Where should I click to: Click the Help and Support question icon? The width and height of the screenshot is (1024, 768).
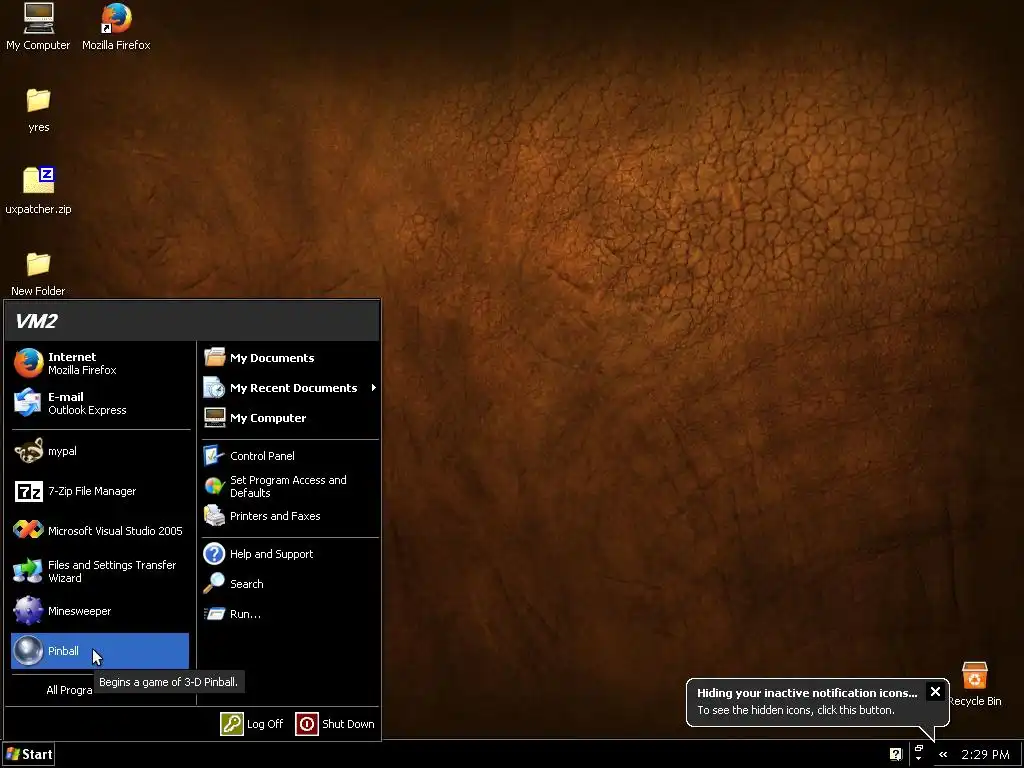[214, 553]
